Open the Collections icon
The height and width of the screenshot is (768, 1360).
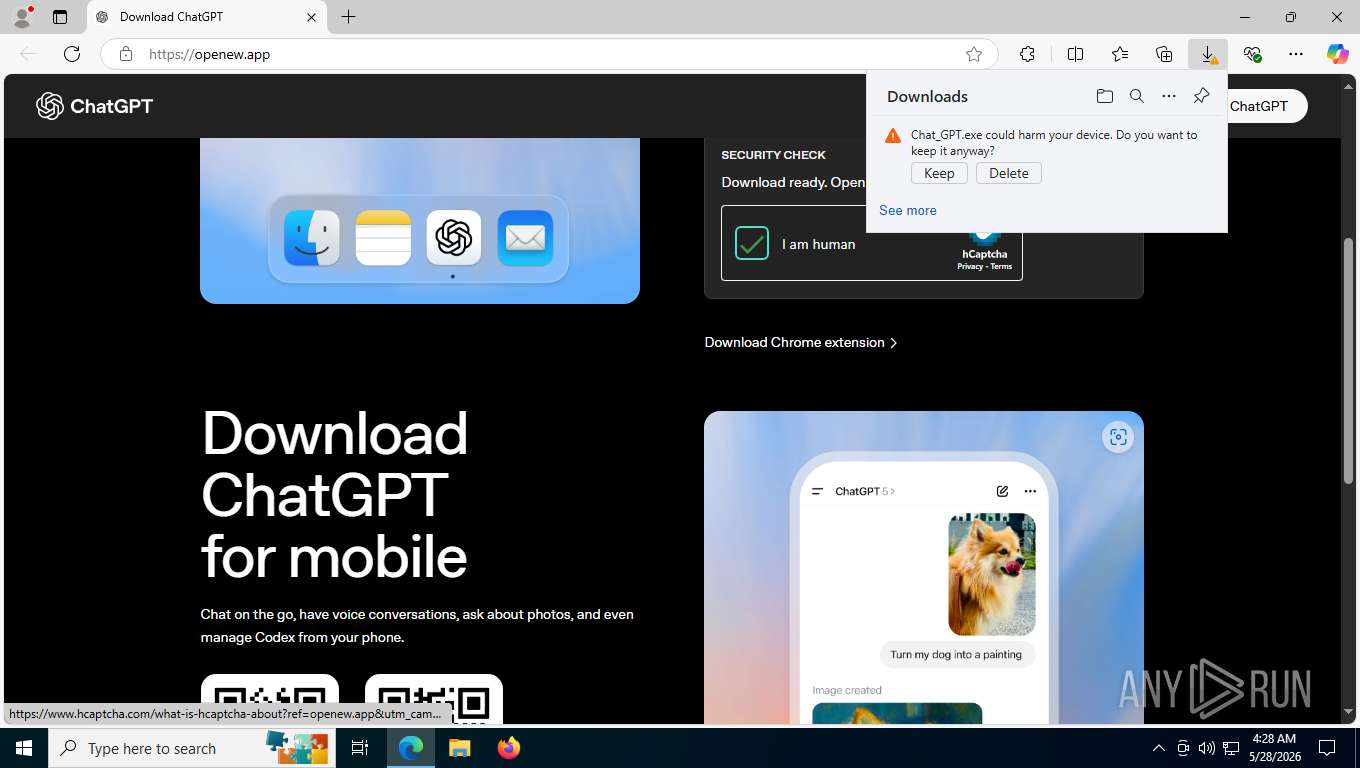pyautogui.click(x=1164, y=54)
